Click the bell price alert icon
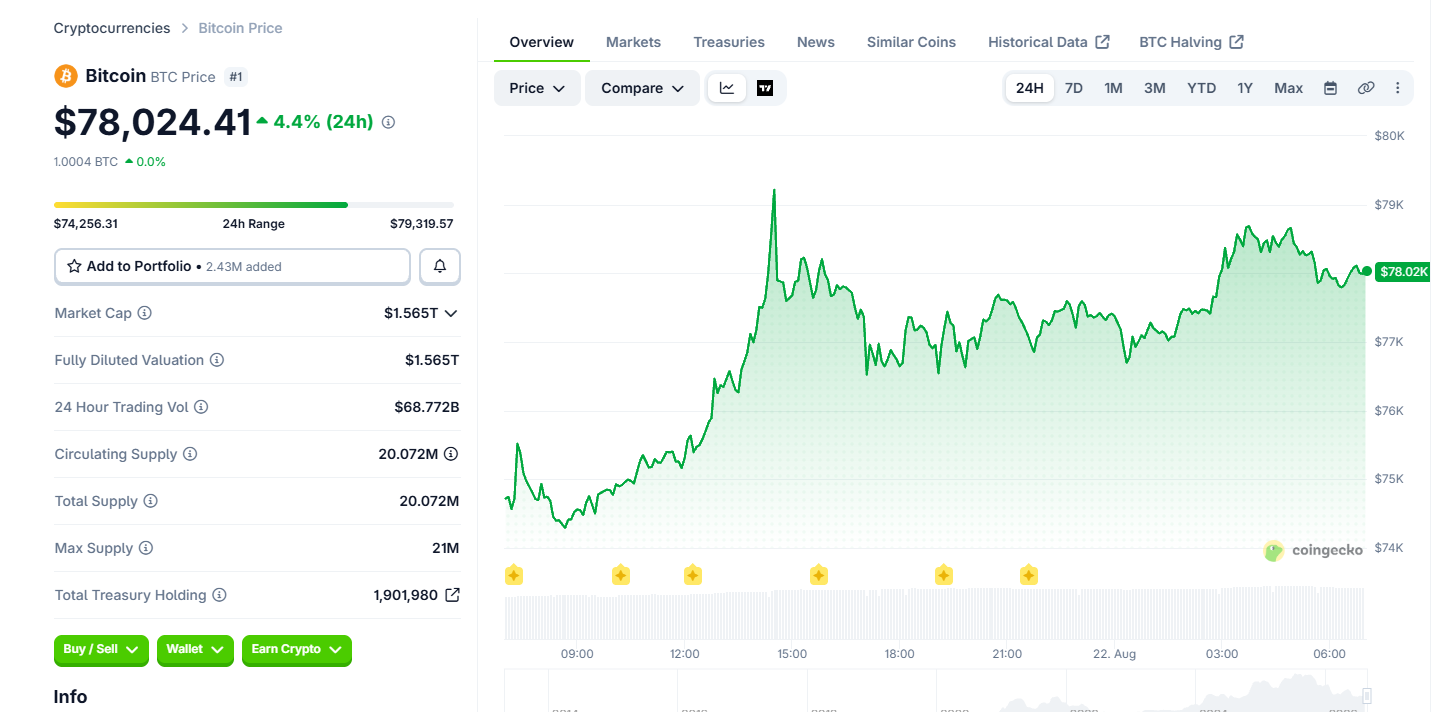Image resolution: width=1441 pixels, height=712 pixels. click(x=440, y=266)
